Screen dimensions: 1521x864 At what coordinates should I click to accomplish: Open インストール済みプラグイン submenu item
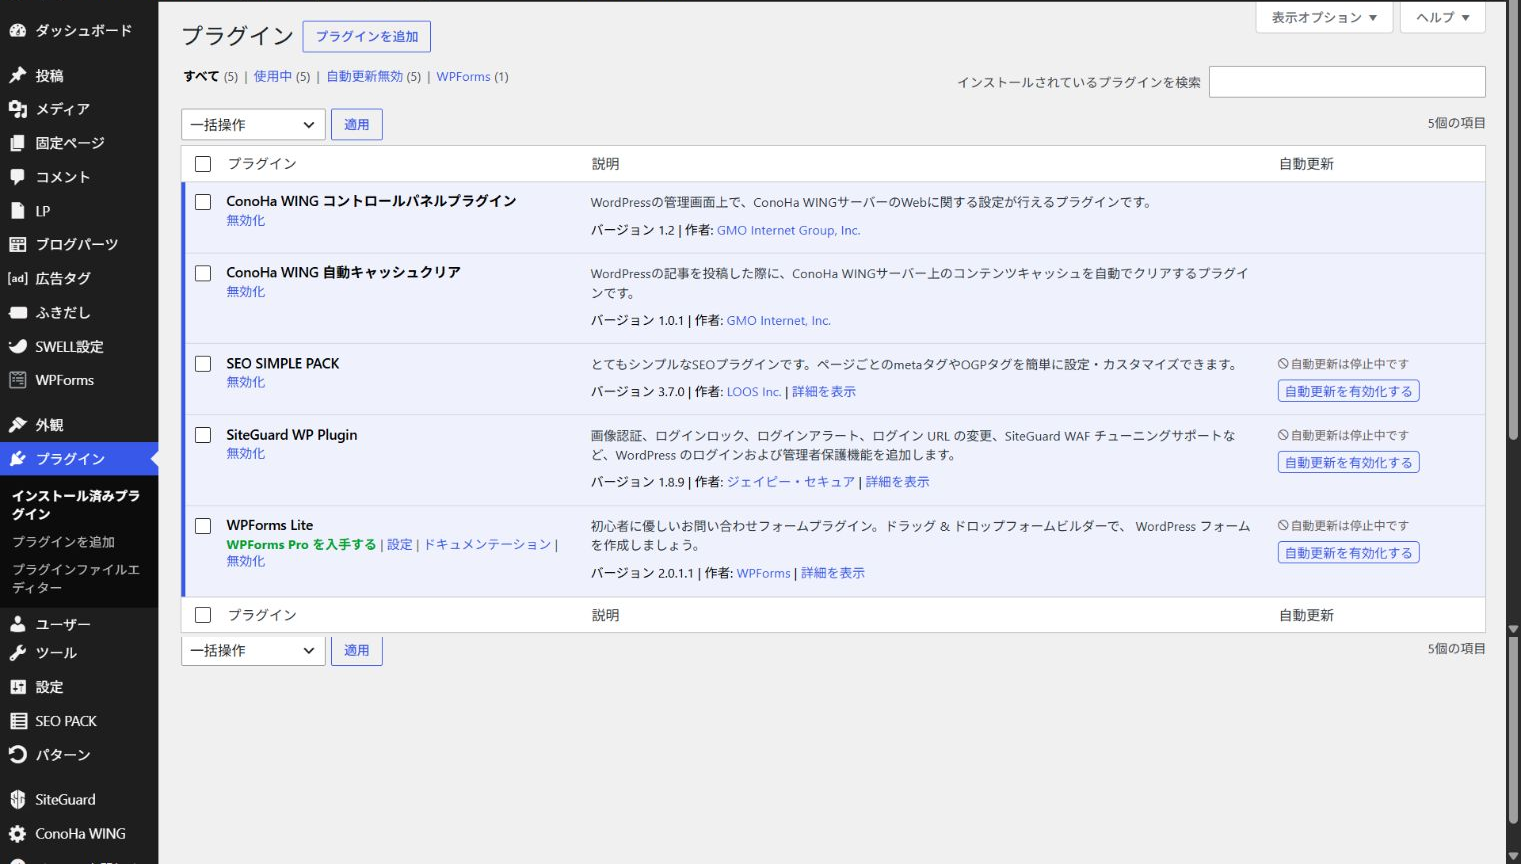76,504
